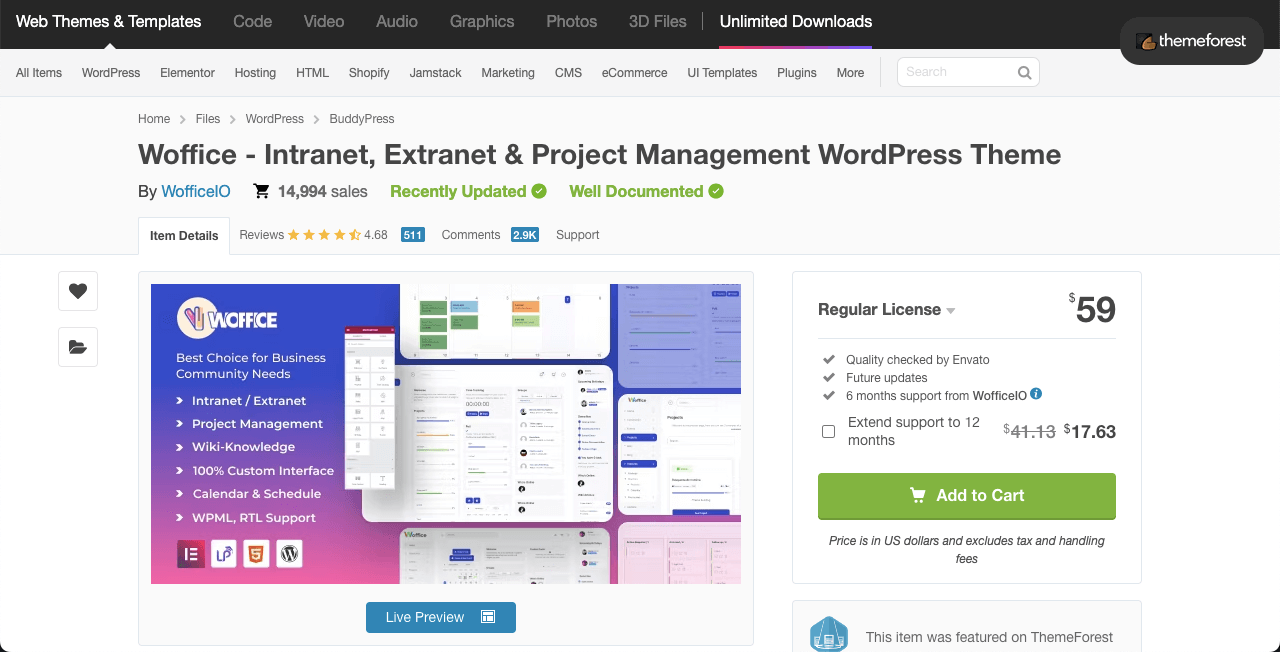1280x652 pixels.
Task: Click the featured item trophy icon
Action: 829,636
